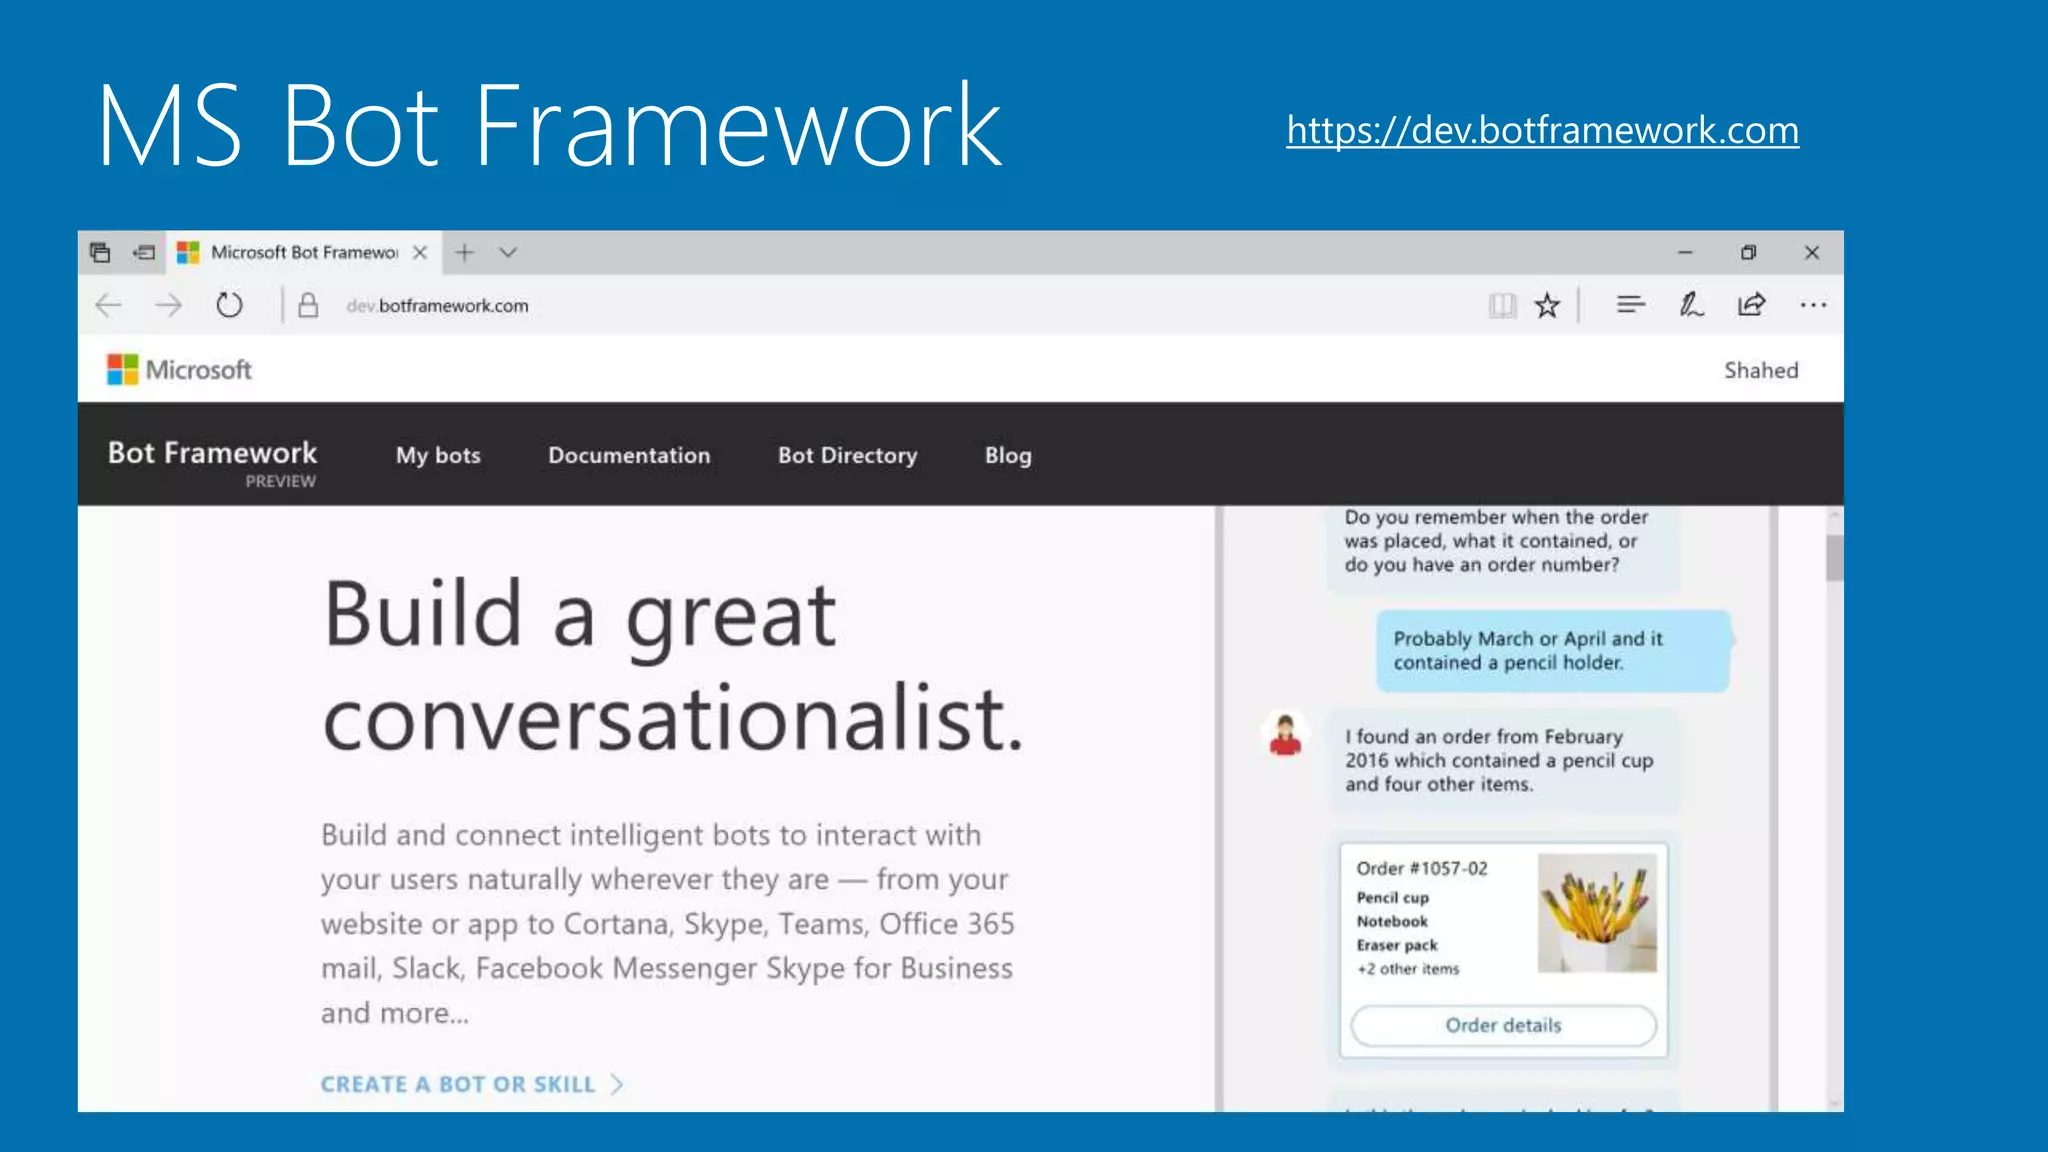Open Reading view book icon
Screen dimensions: 2048x1152
pyautogui.click(x=1502, y=305)
